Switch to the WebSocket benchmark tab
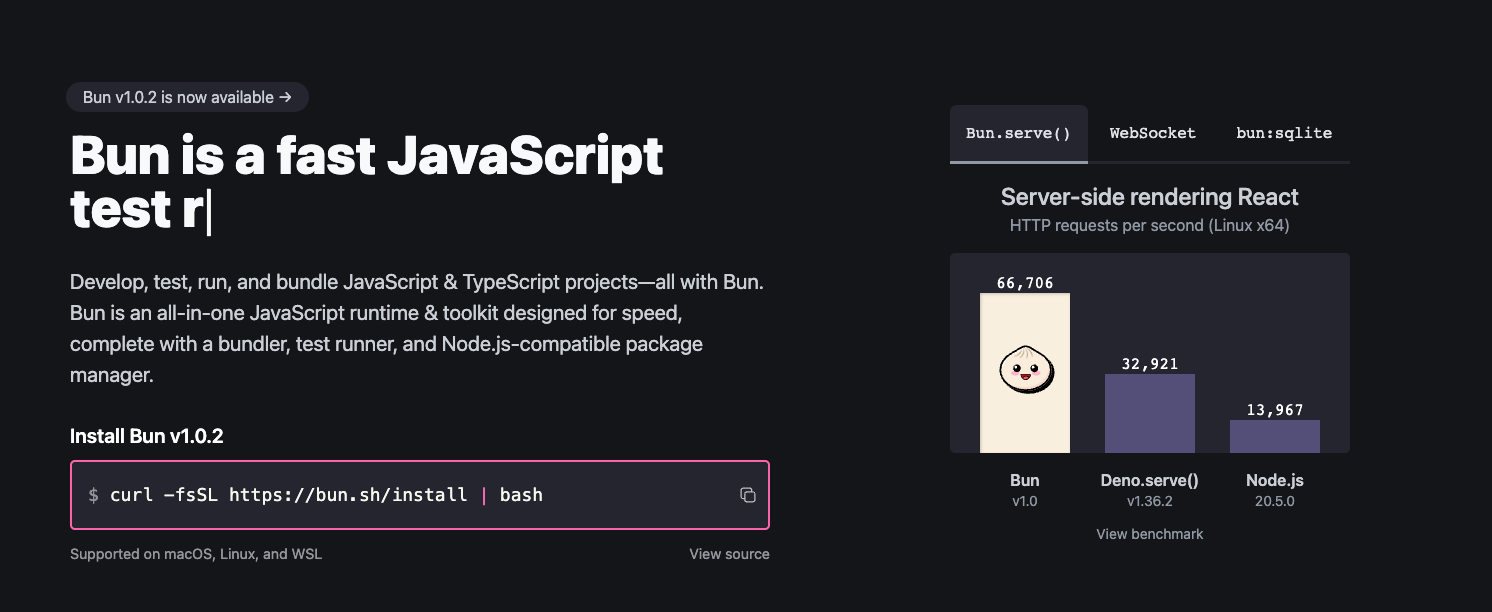The image size is (1492, 612). click(x=1152, y=133)
